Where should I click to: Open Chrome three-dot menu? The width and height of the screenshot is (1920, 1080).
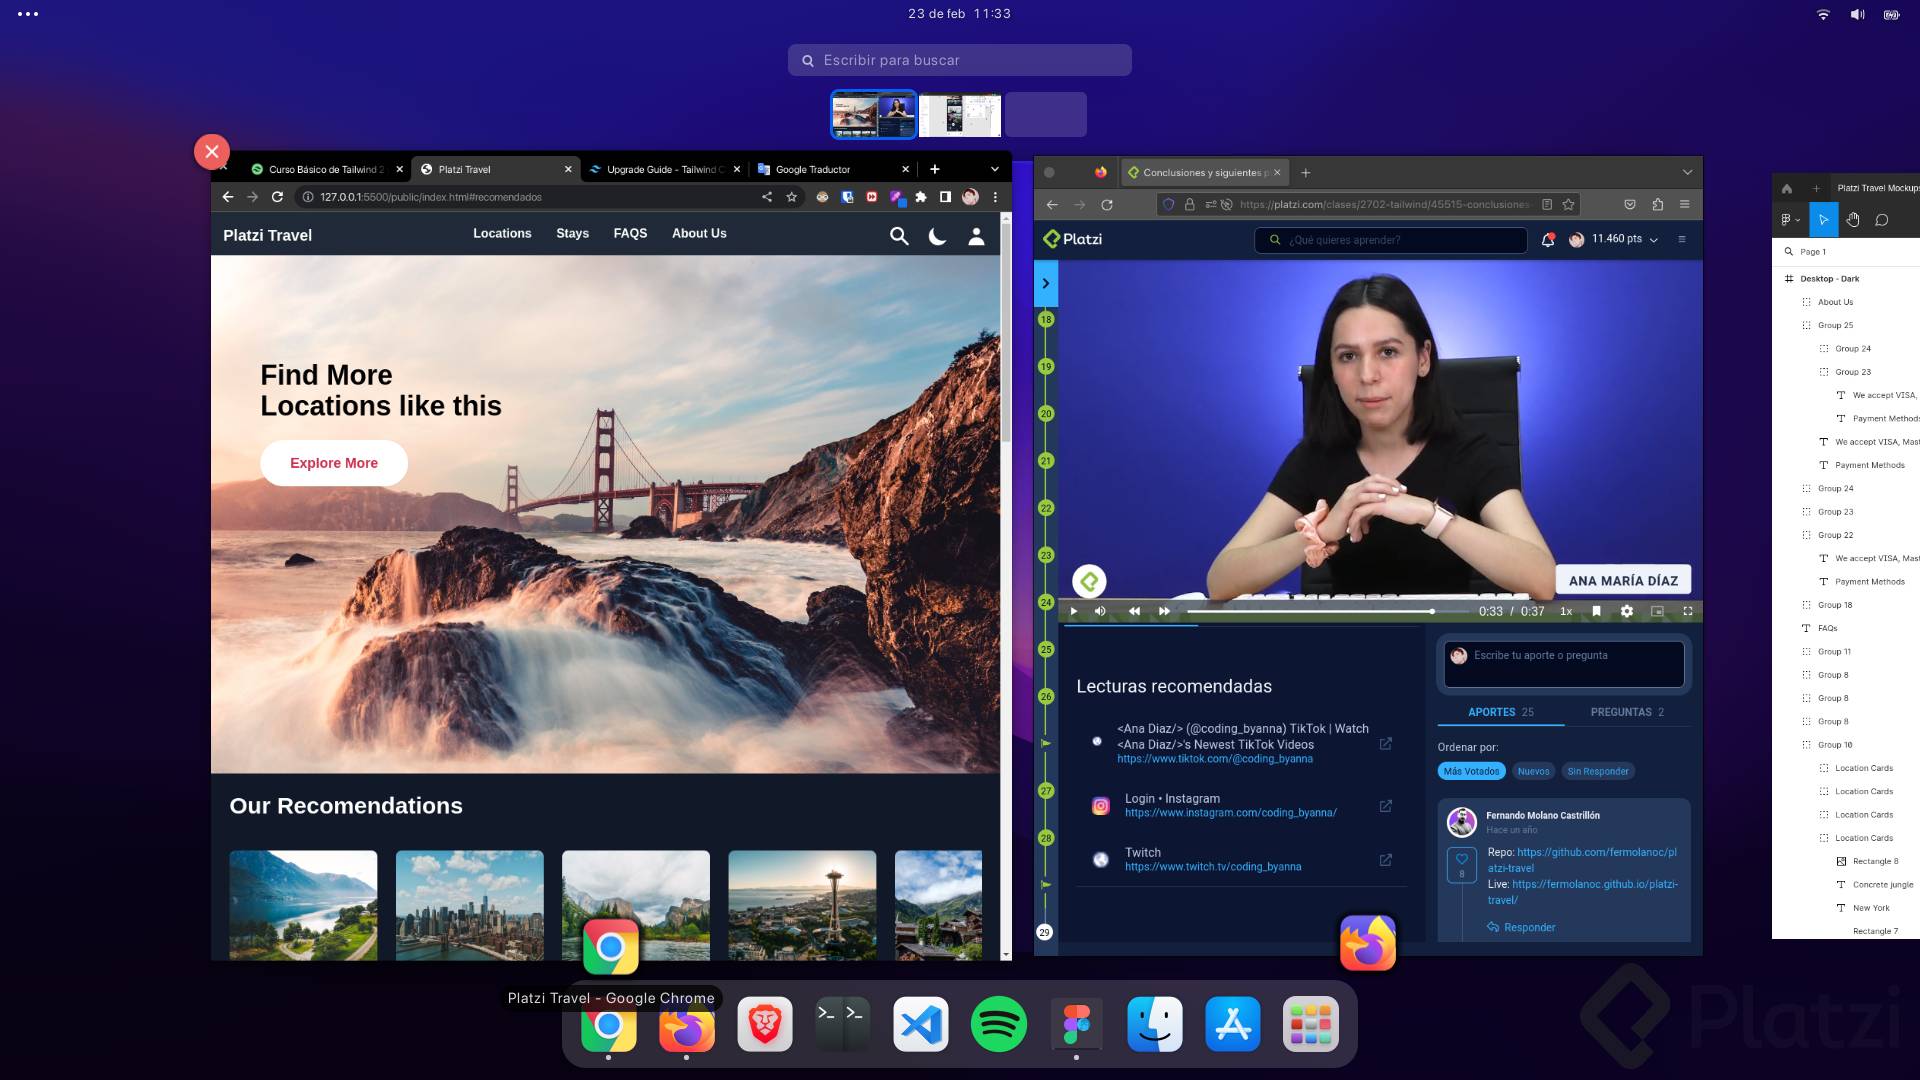pos(995,197)
